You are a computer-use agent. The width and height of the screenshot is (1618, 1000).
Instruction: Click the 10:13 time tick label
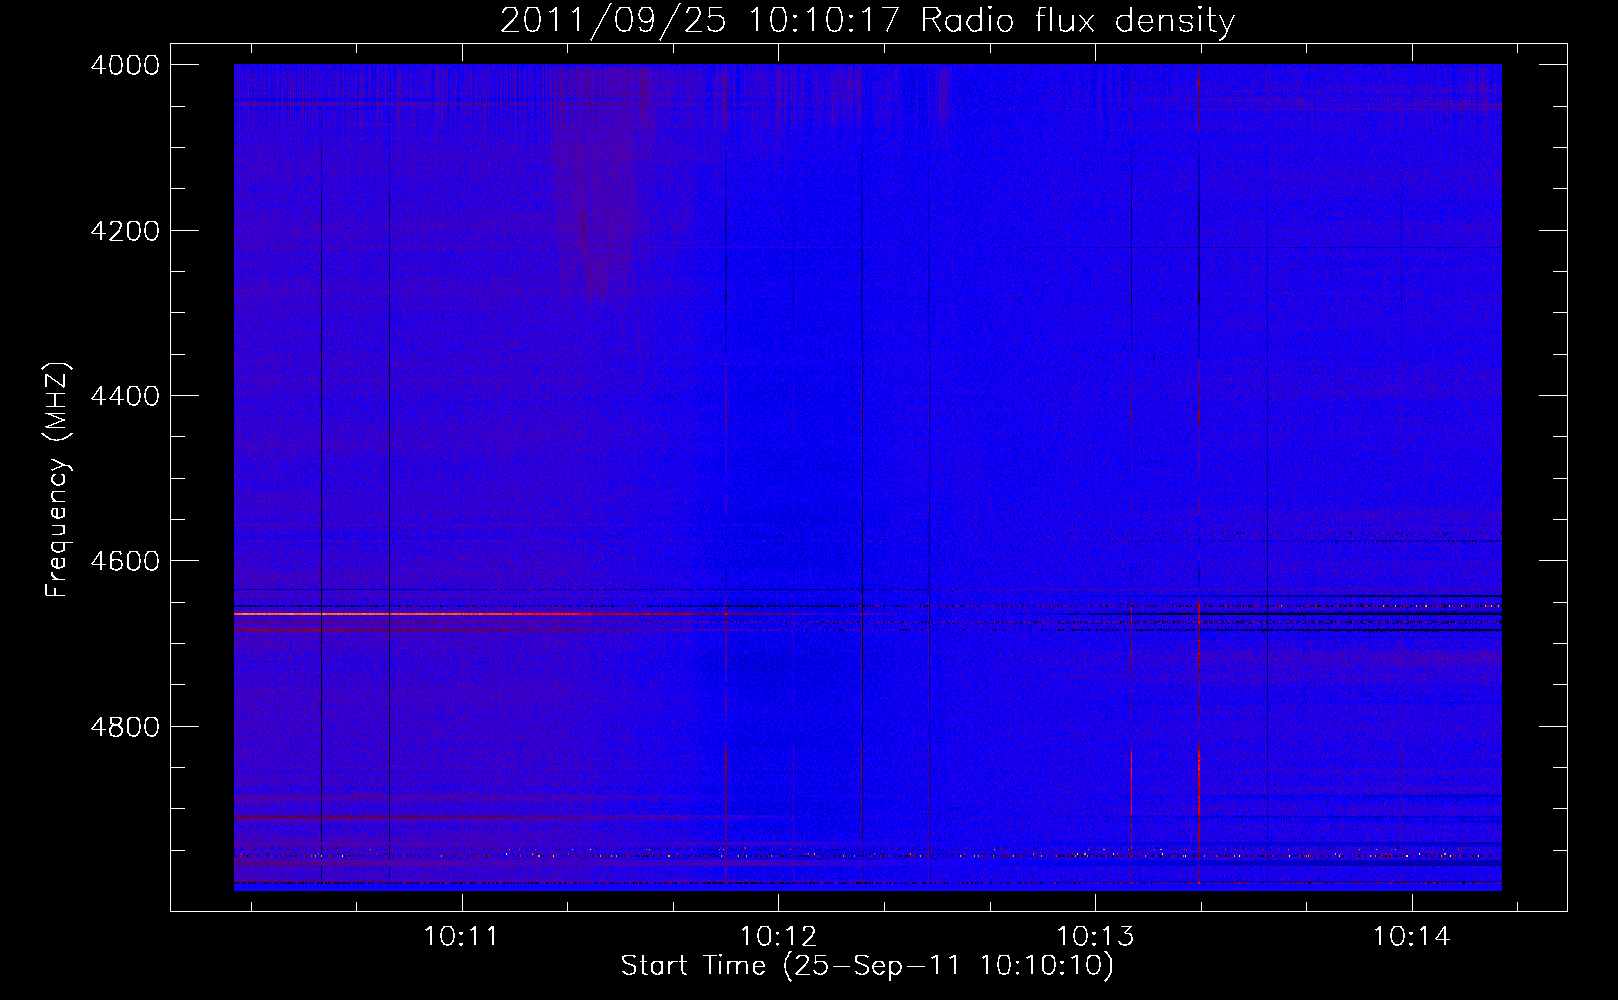point(1095,936)
